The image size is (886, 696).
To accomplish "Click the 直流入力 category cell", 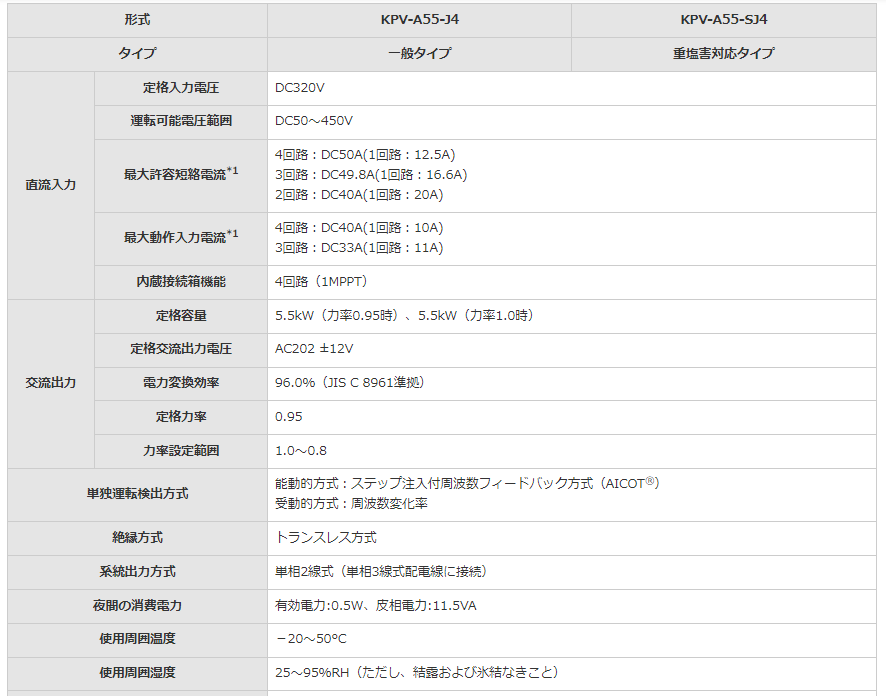I will [x=51, y=185].
